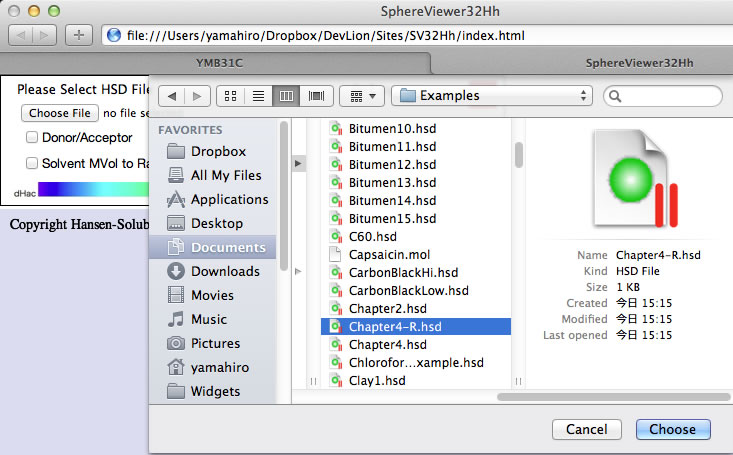This screenshot has height=455, width=733.
Task: Click the browser back button
Action: (x=21, y=35)
